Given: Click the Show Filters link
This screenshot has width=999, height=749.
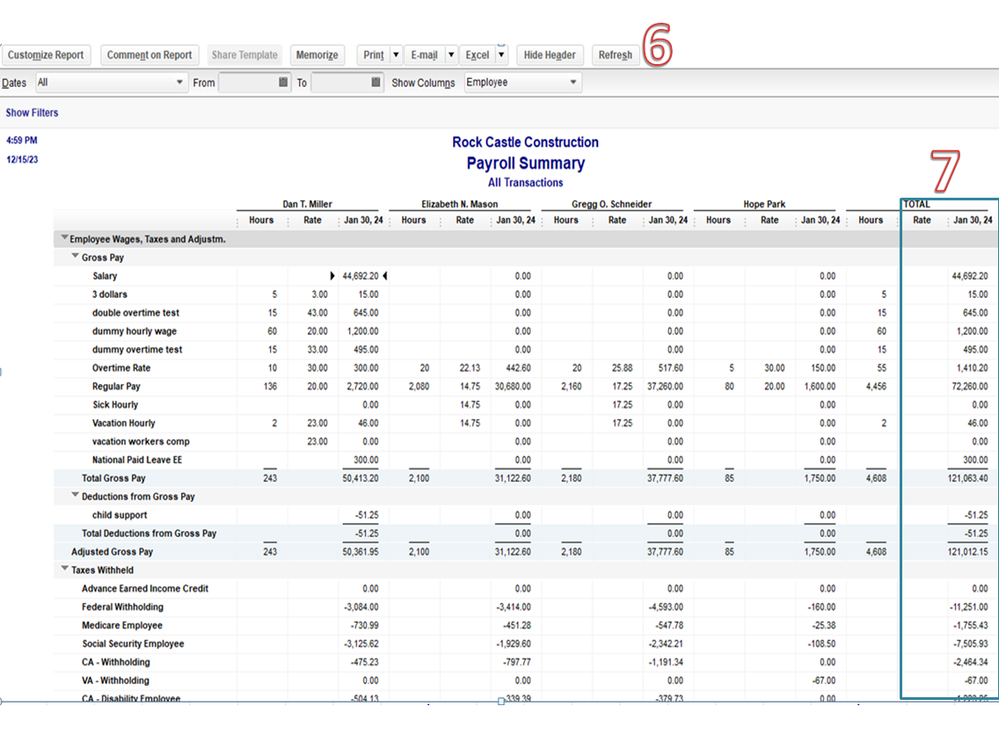Looking at the screenshot, I should coord(32,113).
